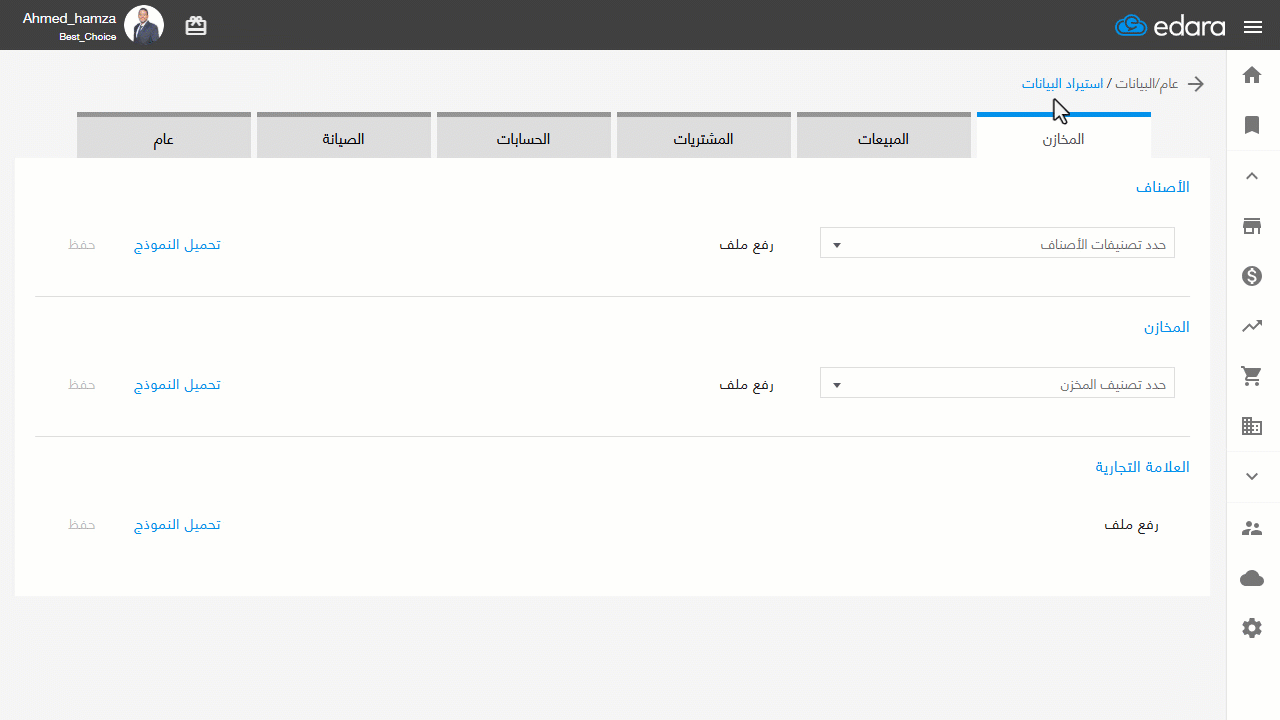Click Ahmed_hamza username text
This screenshot has width=1280, height=720.
click(x=69, y=18)
